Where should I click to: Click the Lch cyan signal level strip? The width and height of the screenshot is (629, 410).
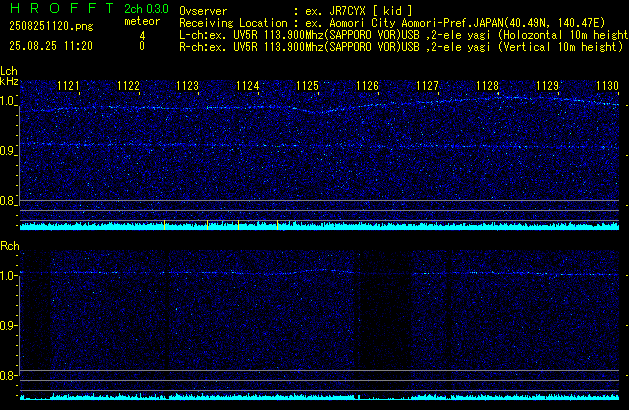tap(319, 226)
